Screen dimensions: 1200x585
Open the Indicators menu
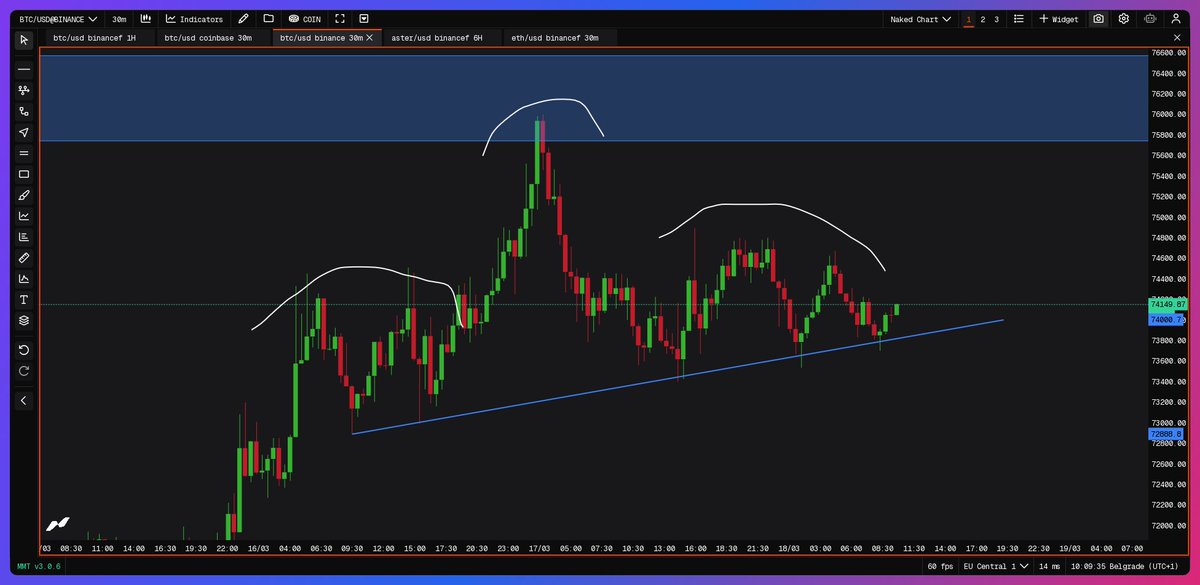[x=194, y=18]
